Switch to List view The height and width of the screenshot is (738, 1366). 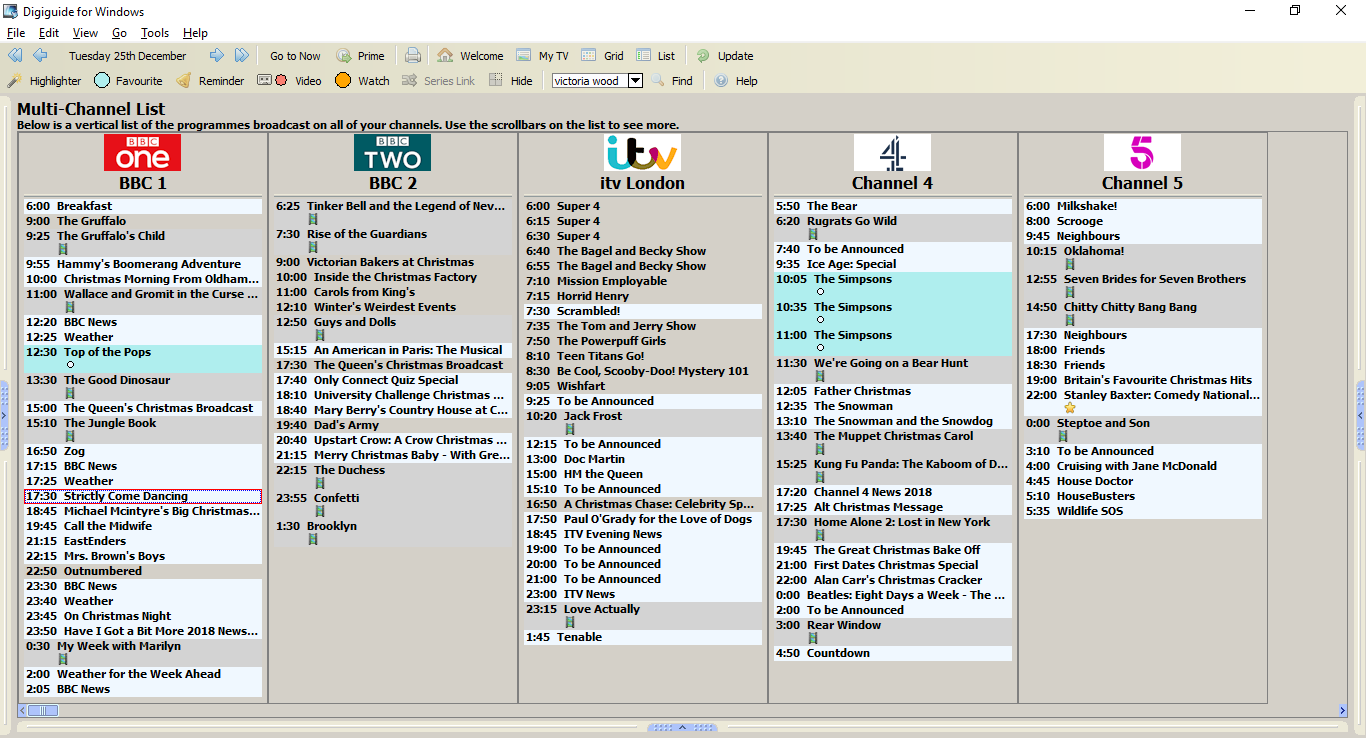click(655, 56)
